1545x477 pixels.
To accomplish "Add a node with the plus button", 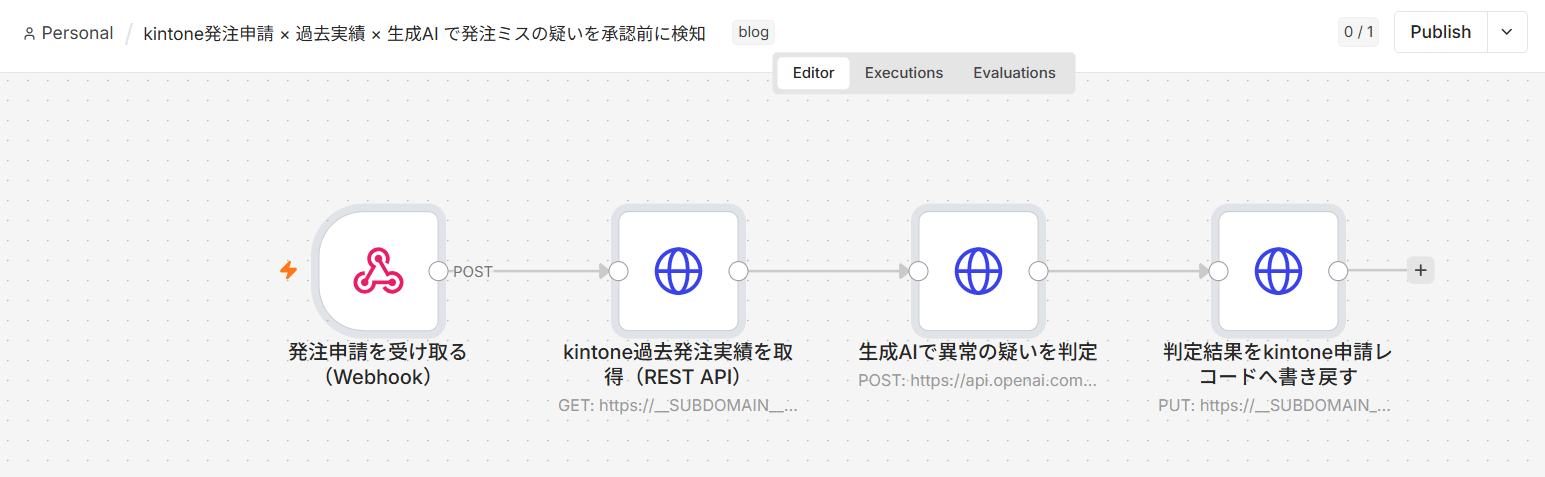I will click(x=1420, y=270).
